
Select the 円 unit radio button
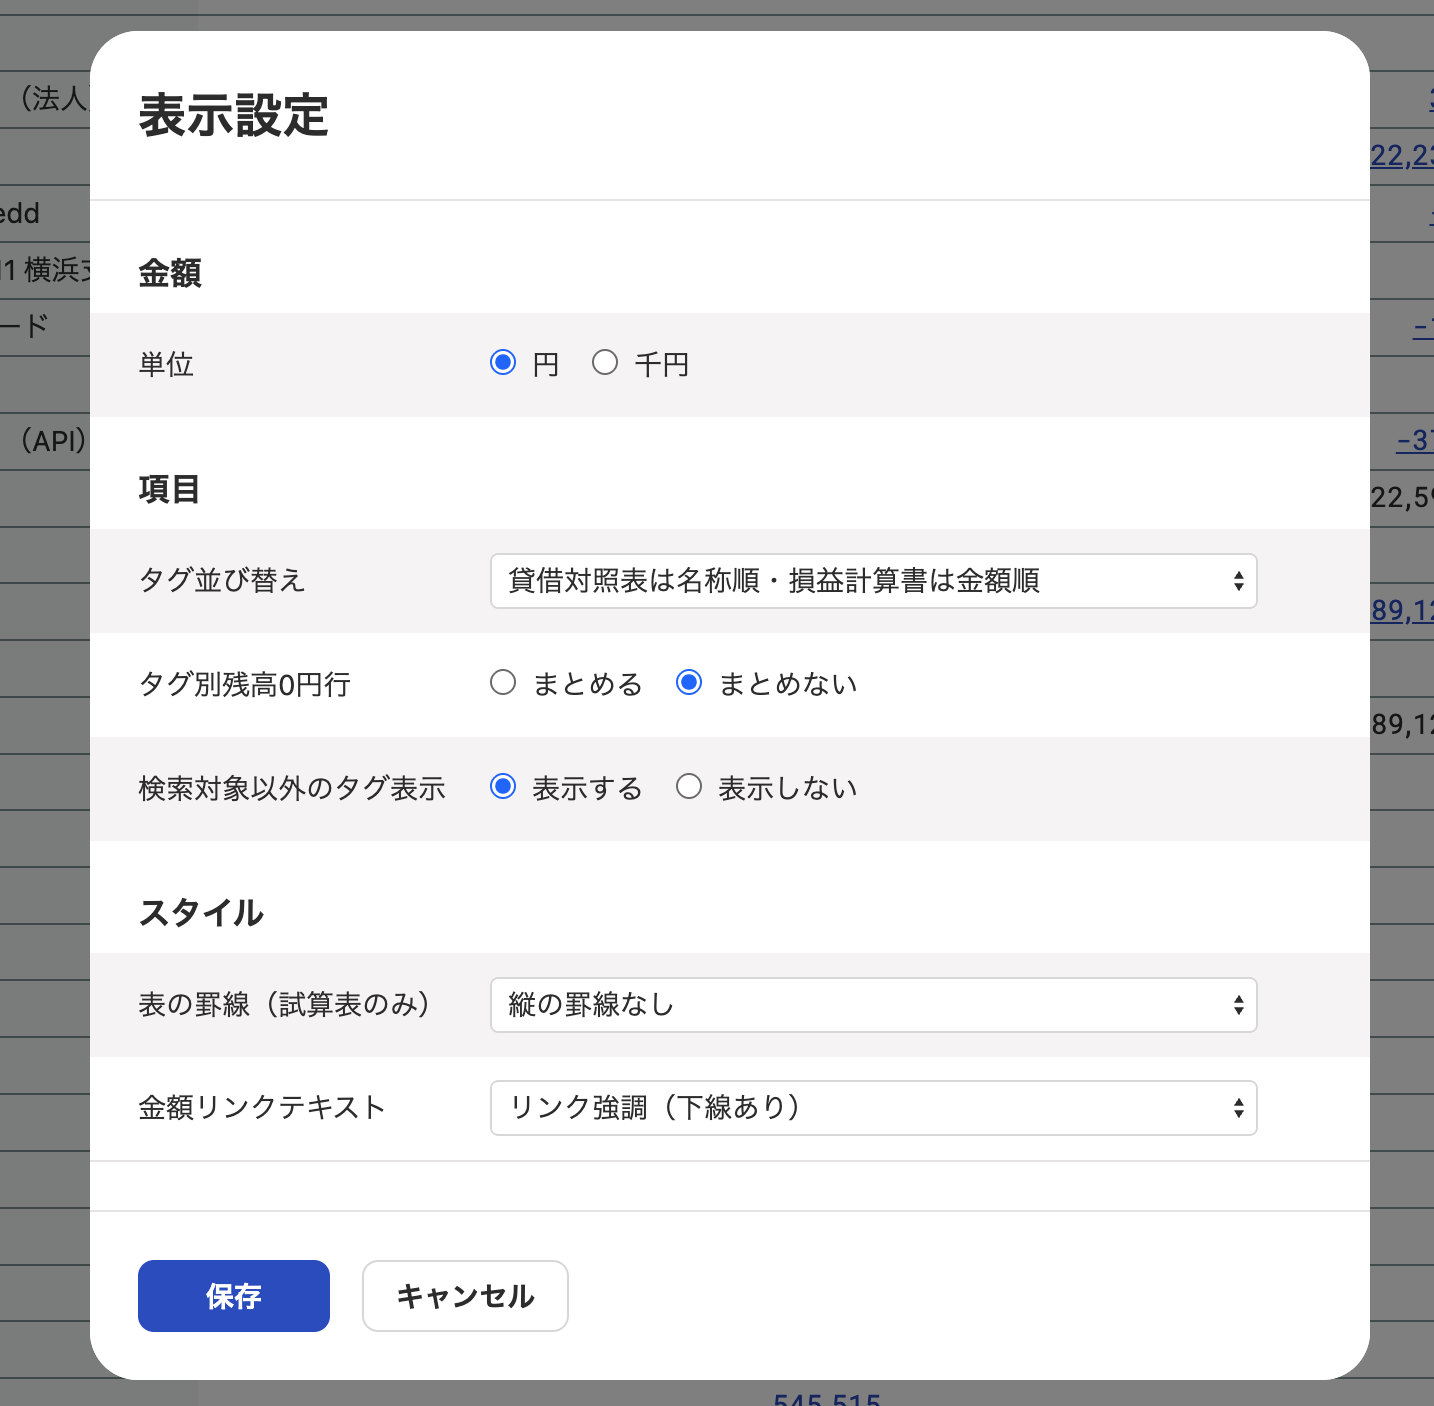click(503, 362)
